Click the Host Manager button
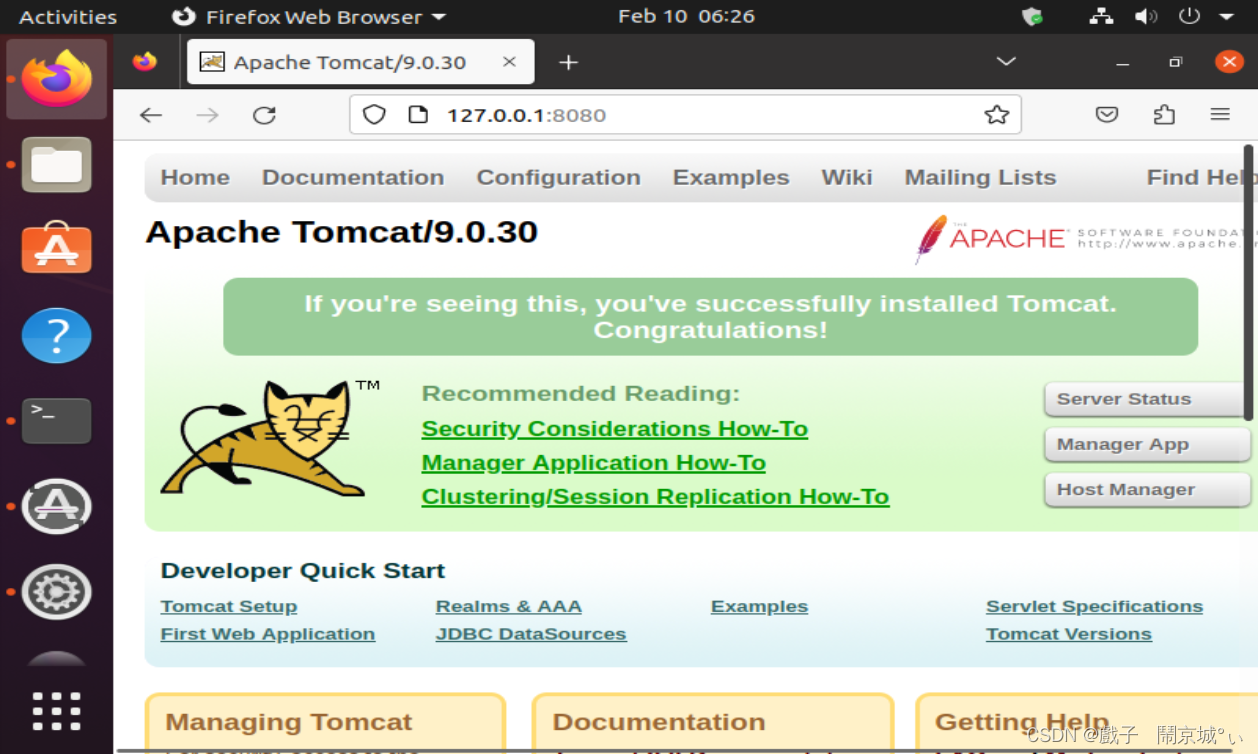The height and width of the screenshot is (754, 1258). 1147,490
